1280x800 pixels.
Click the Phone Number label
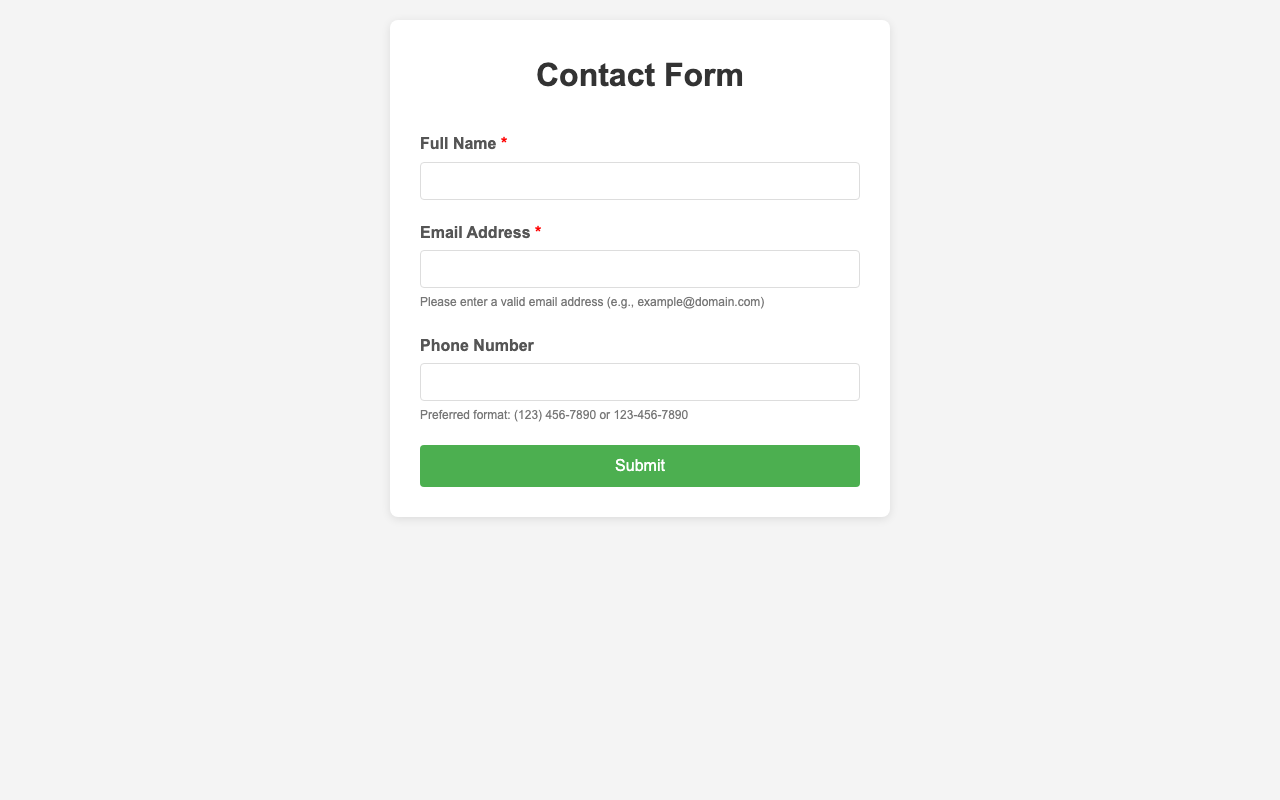point(477,345)
